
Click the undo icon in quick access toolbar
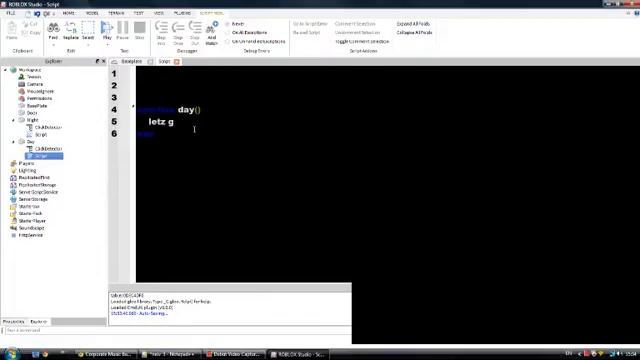37,13
